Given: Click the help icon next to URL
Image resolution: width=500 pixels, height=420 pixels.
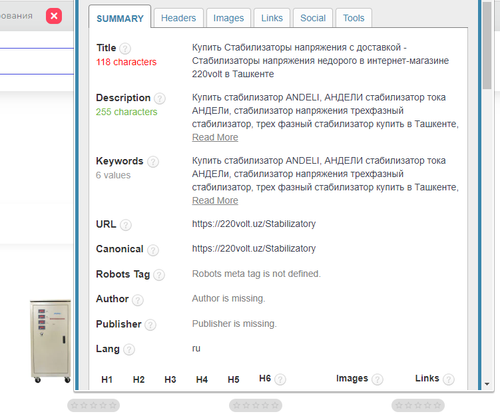Looking at the screenshot, I should tap(125, 225).
